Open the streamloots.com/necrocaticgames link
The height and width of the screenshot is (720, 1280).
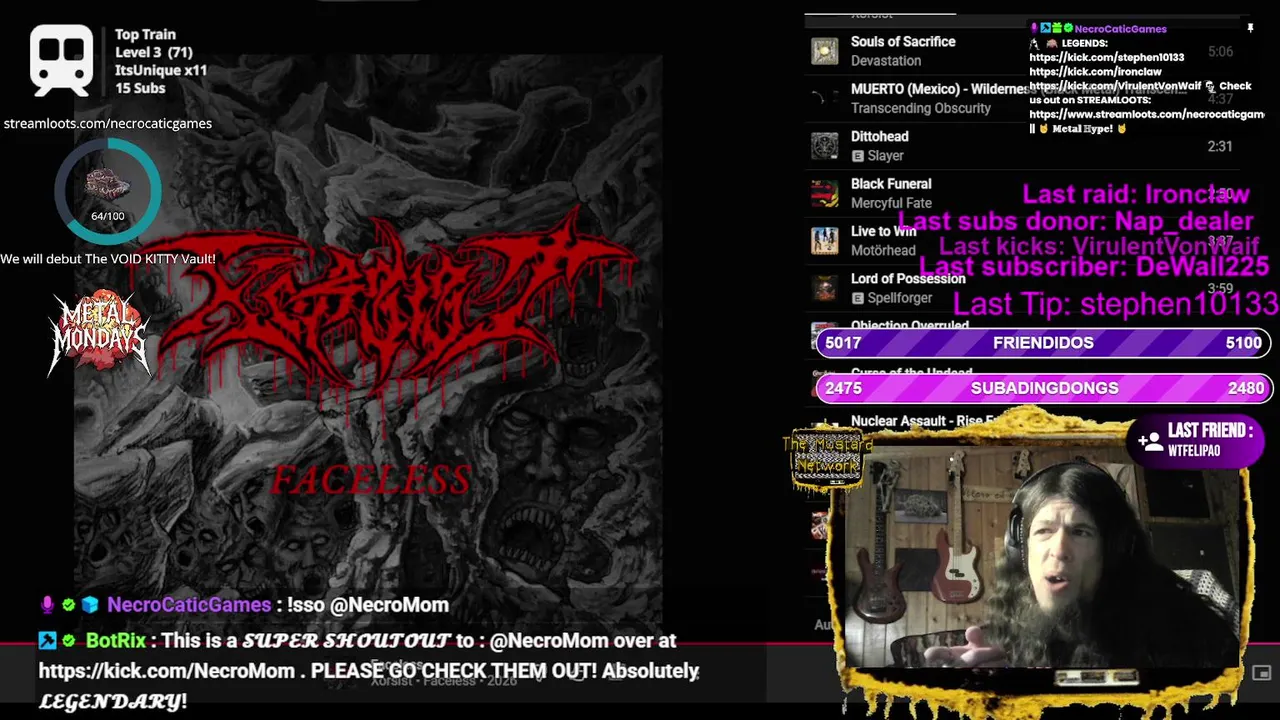pyautogui.click(x=107, y=123)
